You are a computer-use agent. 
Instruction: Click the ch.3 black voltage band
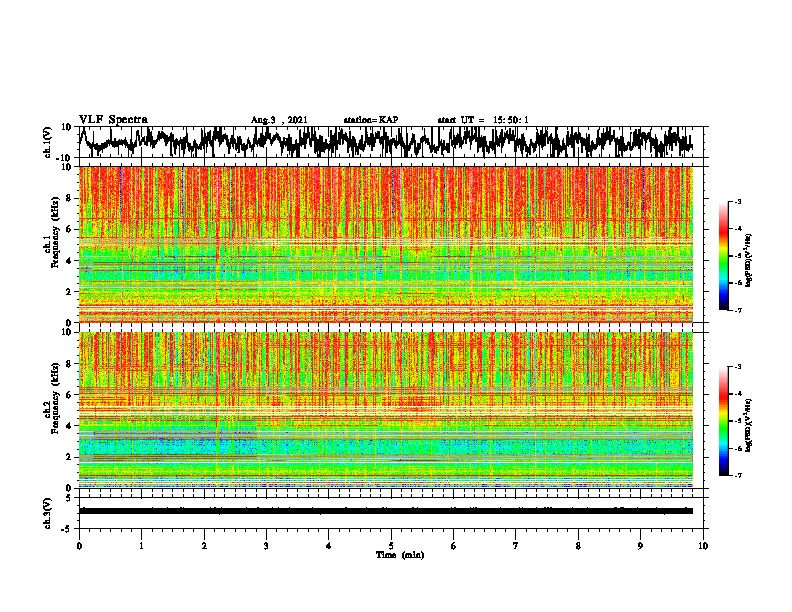tap(386, 511)
